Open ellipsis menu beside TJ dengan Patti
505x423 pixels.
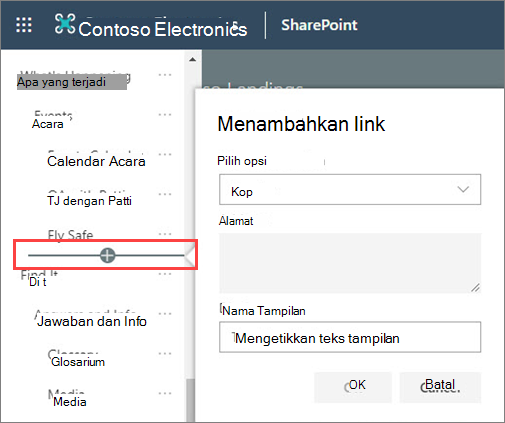tap(165, 194)
